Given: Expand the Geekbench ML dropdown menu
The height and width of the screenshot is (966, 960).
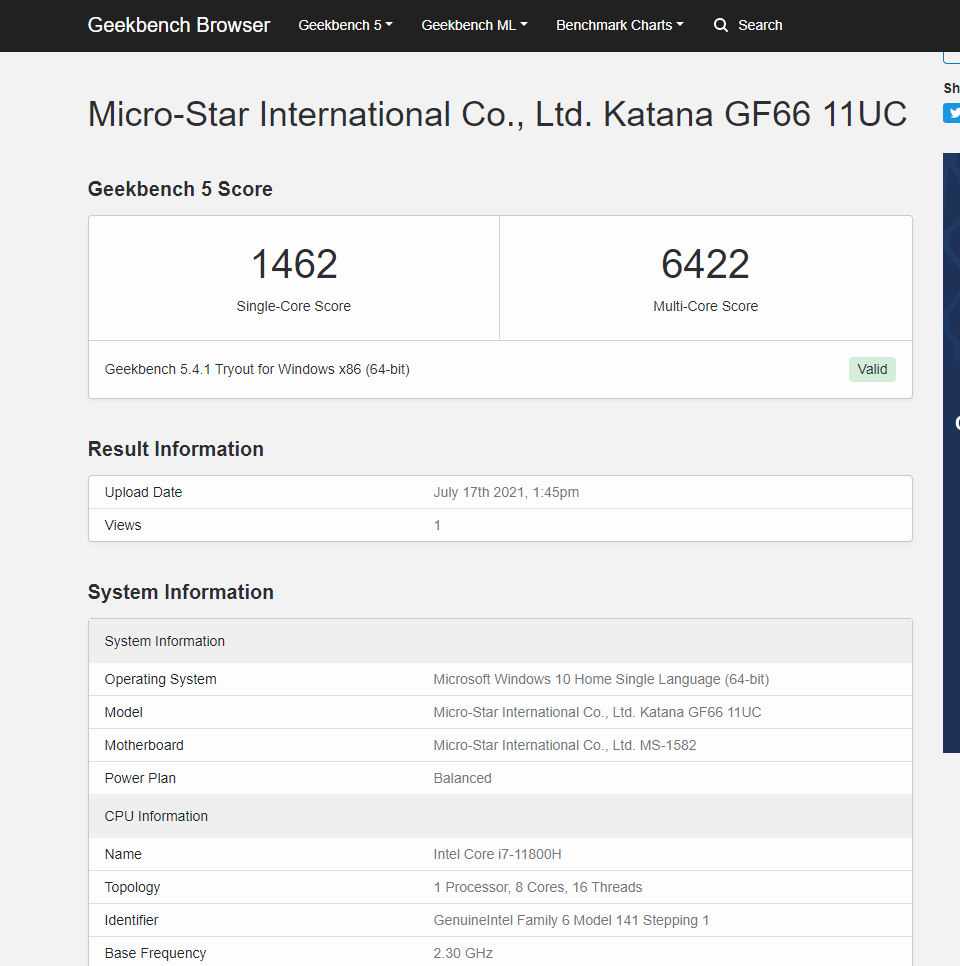Looking at the screenshot, I should (x=474, y=25).
